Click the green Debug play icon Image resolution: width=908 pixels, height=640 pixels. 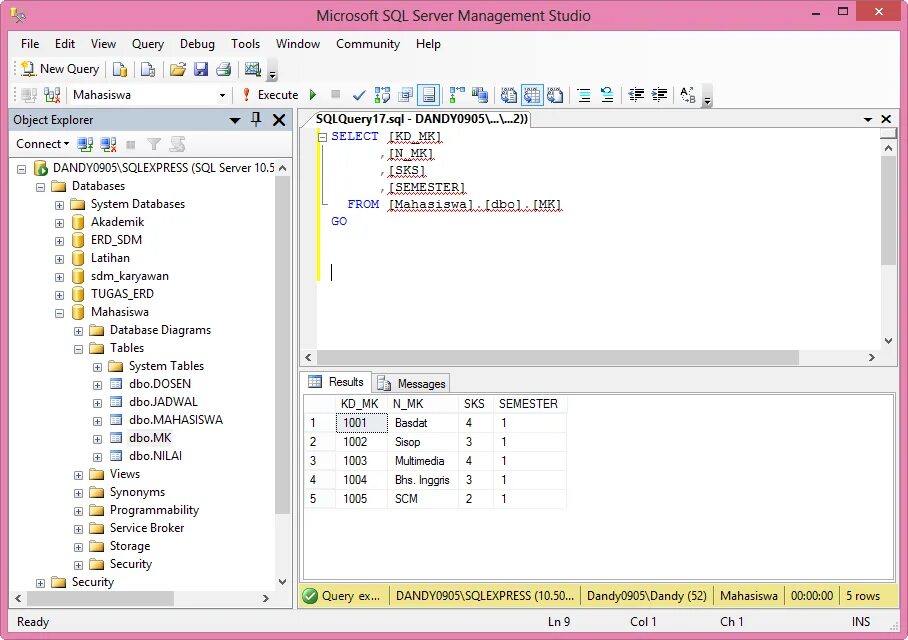click(313, 95)
